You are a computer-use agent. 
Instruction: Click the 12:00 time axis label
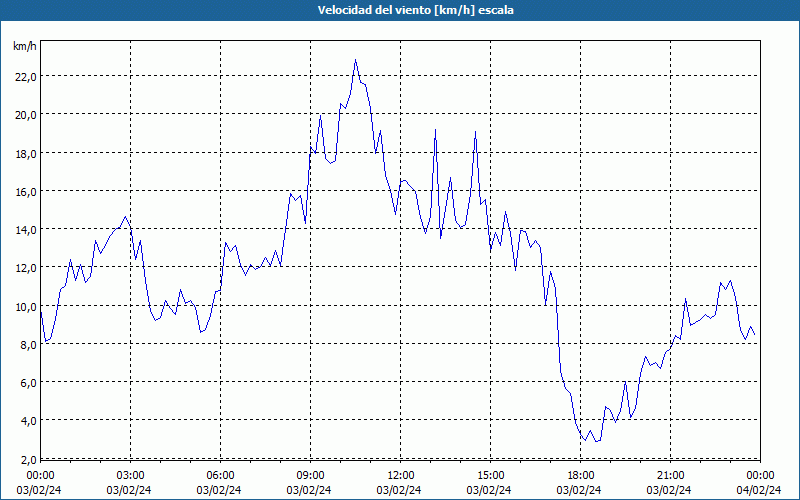pyautogui.click(x=401, y=476)
